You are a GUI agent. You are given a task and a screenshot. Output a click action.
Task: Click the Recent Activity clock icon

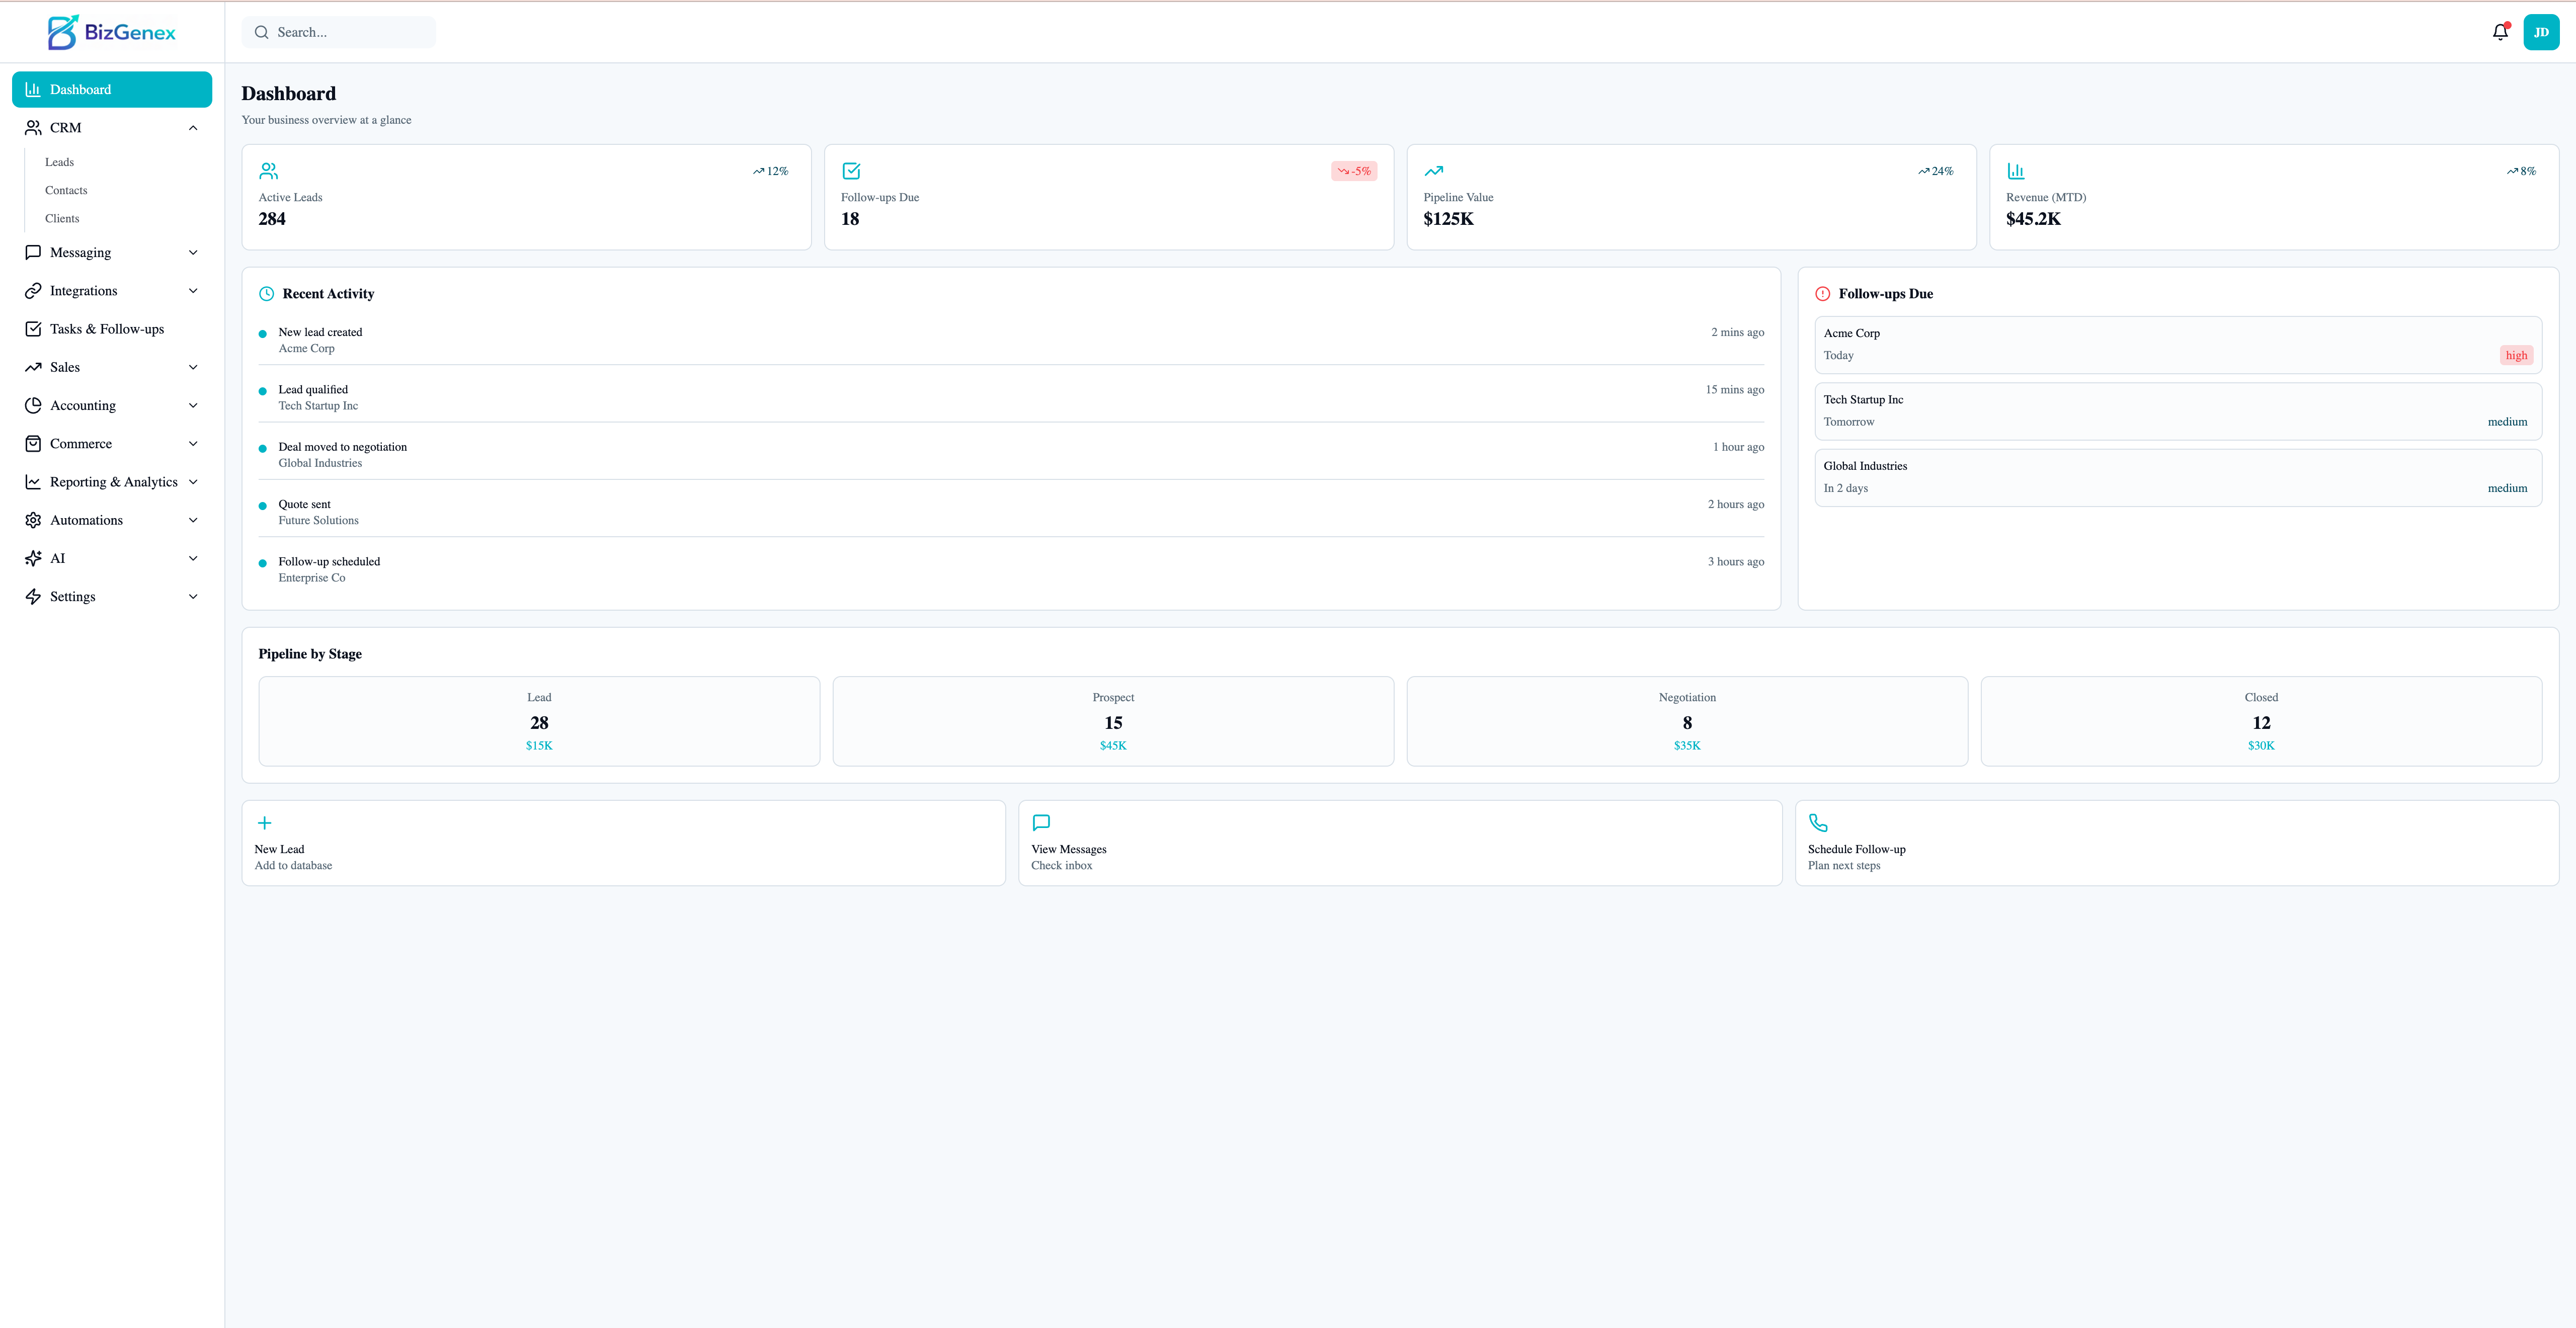pos(266,293)
